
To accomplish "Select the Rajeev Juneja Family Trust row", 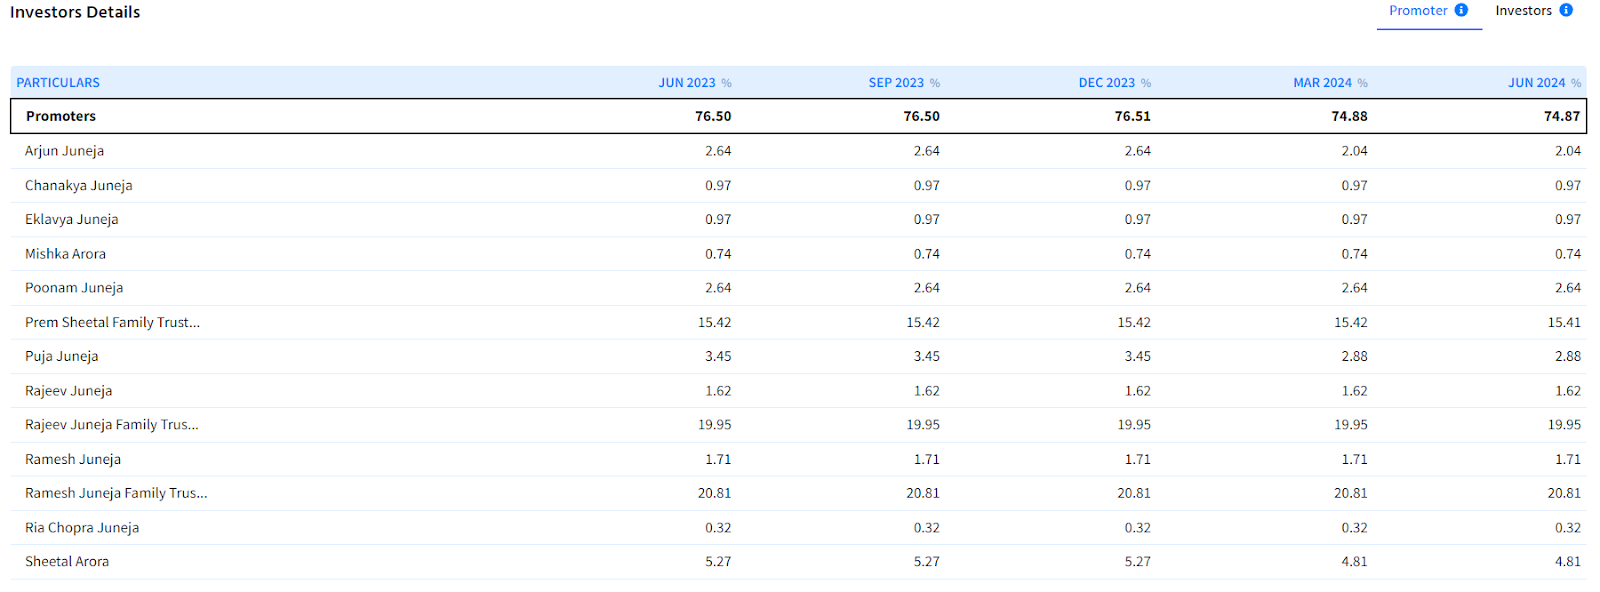I will (x=798, y=425).
